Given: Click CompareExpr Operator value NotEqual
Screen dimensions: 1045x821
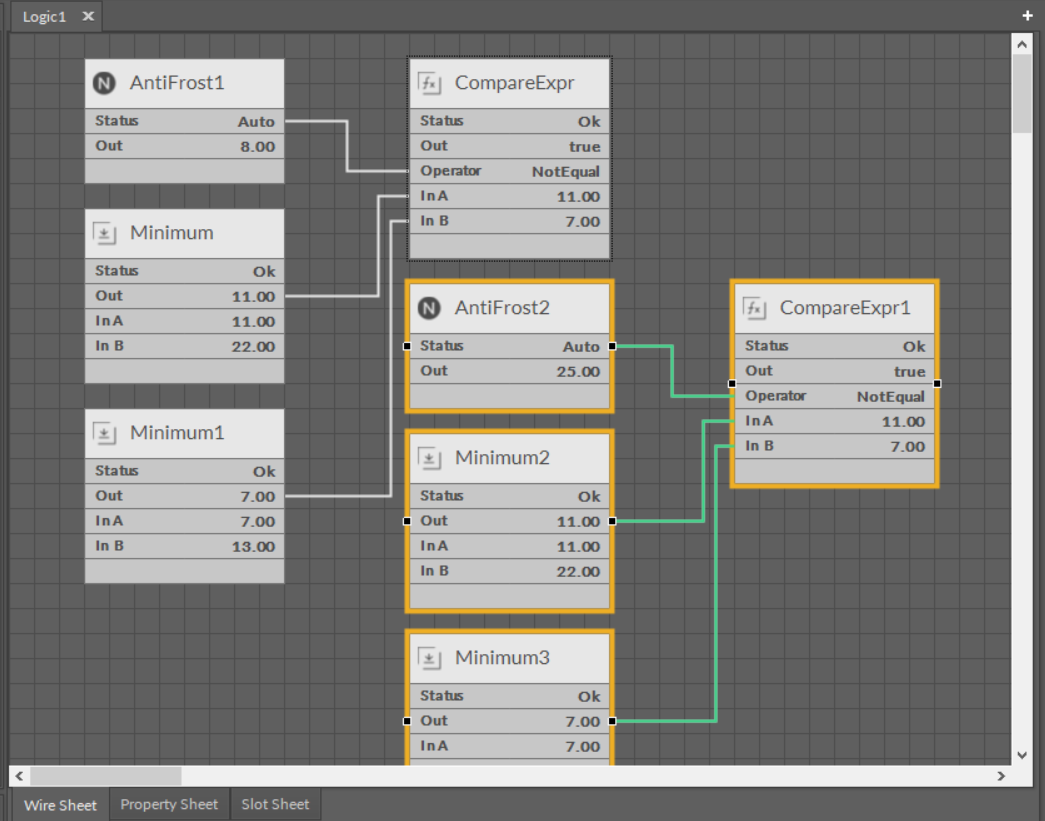Looking at the screenshot, I should [x=566, y=172].
